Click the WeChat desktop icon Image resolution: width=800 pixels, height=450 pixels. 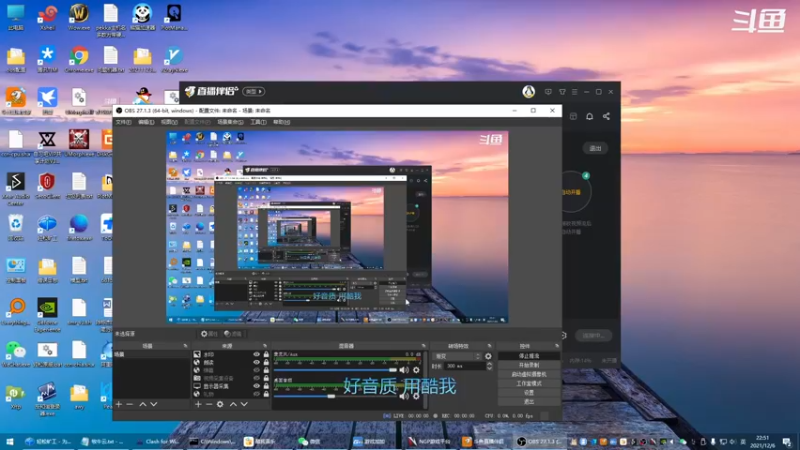point(16,354)
